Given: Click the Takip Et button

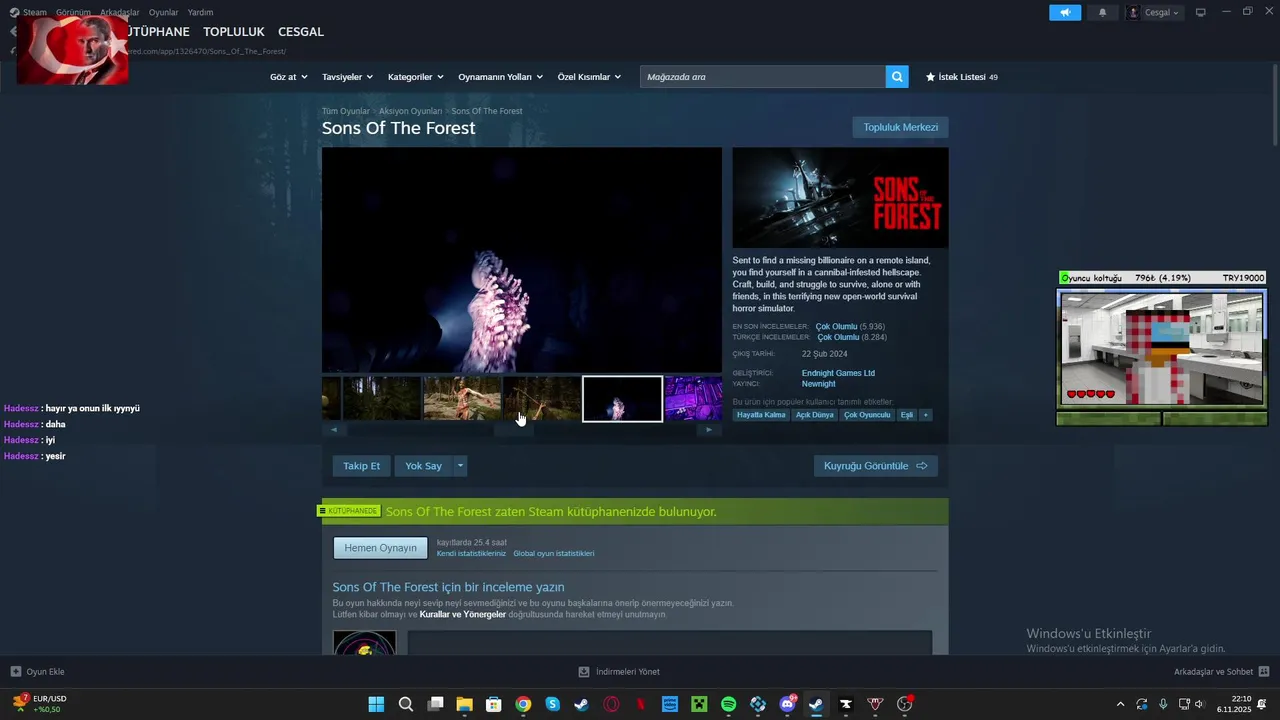Looking at the screenshot, I should (x=361, y=466).
